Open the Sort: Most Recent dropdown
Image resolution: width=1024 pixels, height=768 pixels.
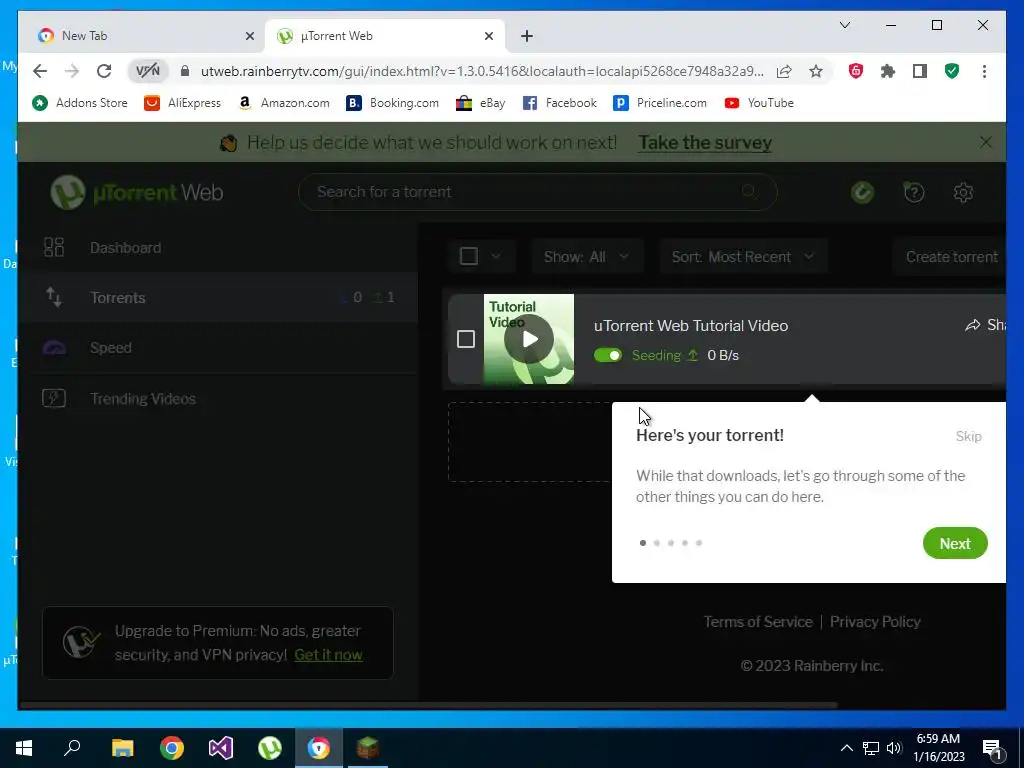pos(744,257)
